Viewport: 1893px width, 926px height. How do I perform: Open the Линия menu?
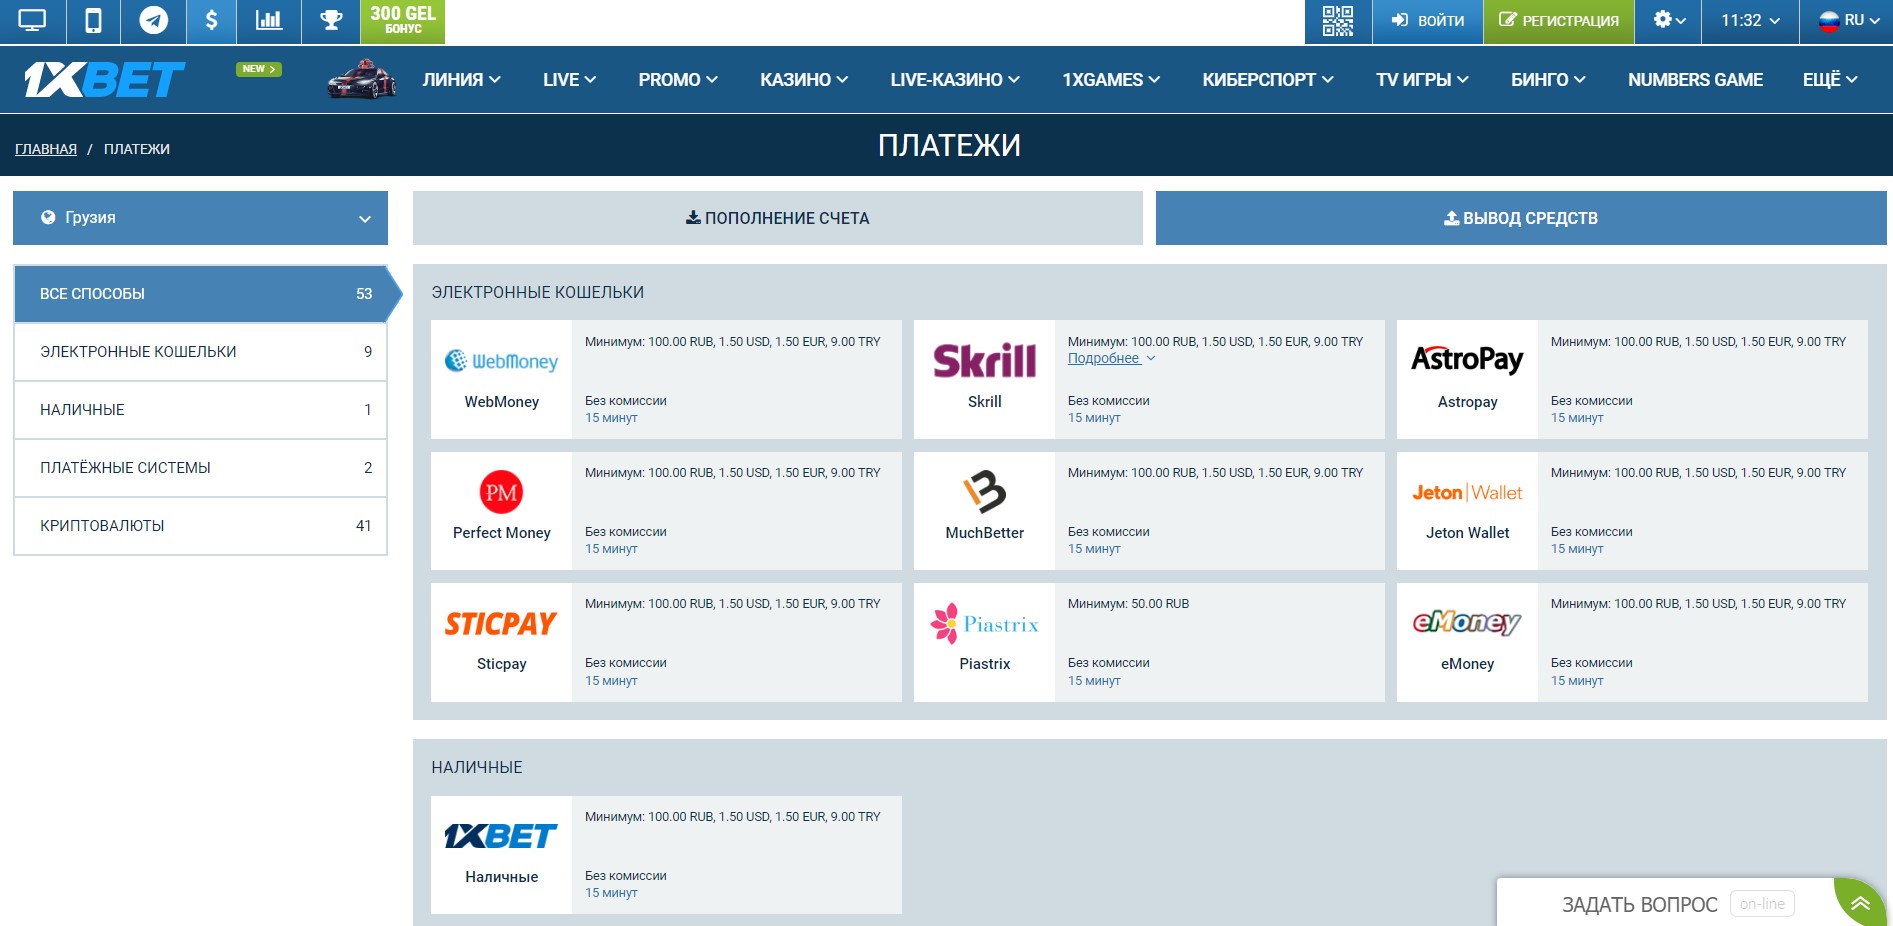pos(461,80)
